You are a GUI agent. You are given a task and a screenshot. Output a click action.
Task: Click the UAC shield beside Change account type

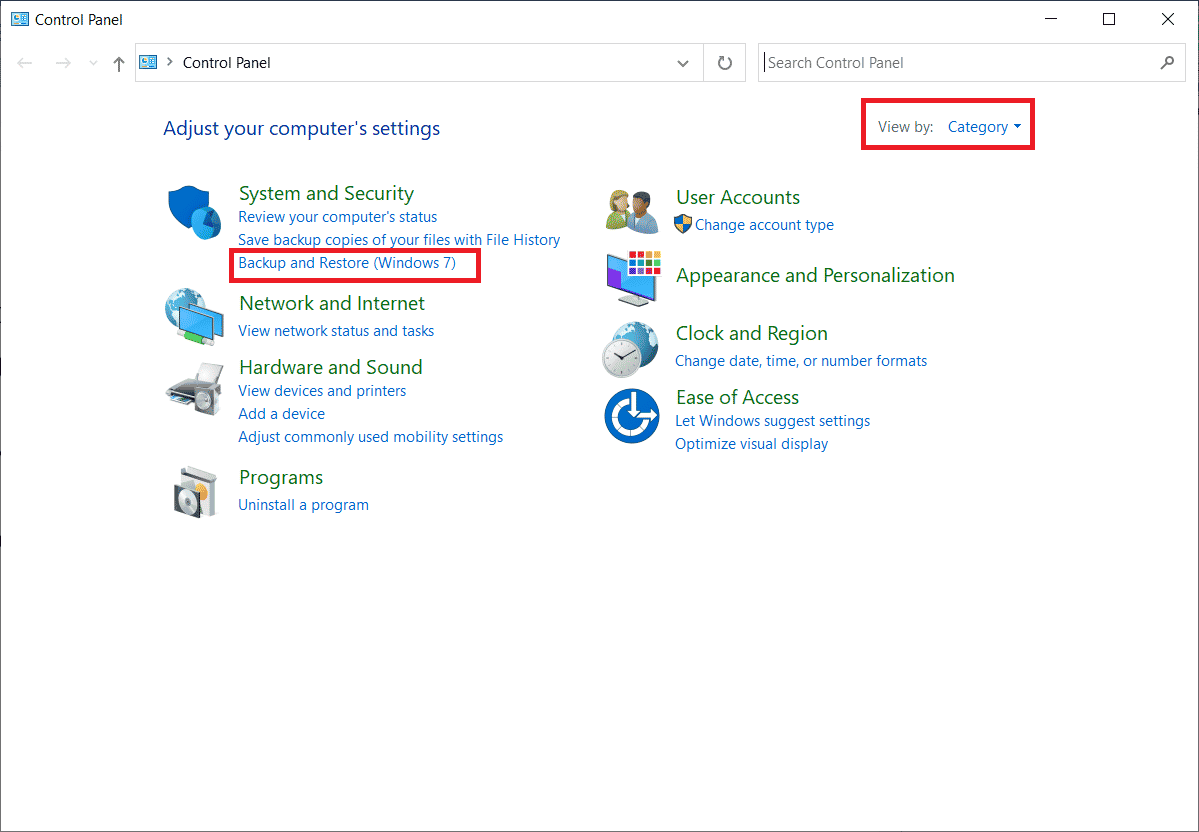(683, 224)
